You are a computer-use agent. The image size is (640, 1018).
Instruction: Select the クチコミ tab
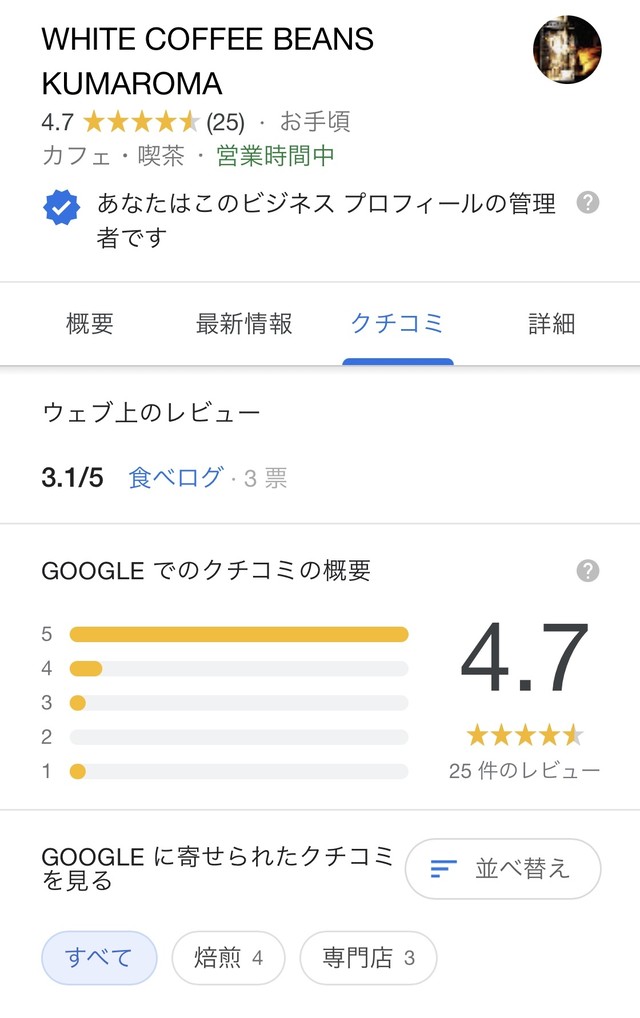[x=397, y=323]
